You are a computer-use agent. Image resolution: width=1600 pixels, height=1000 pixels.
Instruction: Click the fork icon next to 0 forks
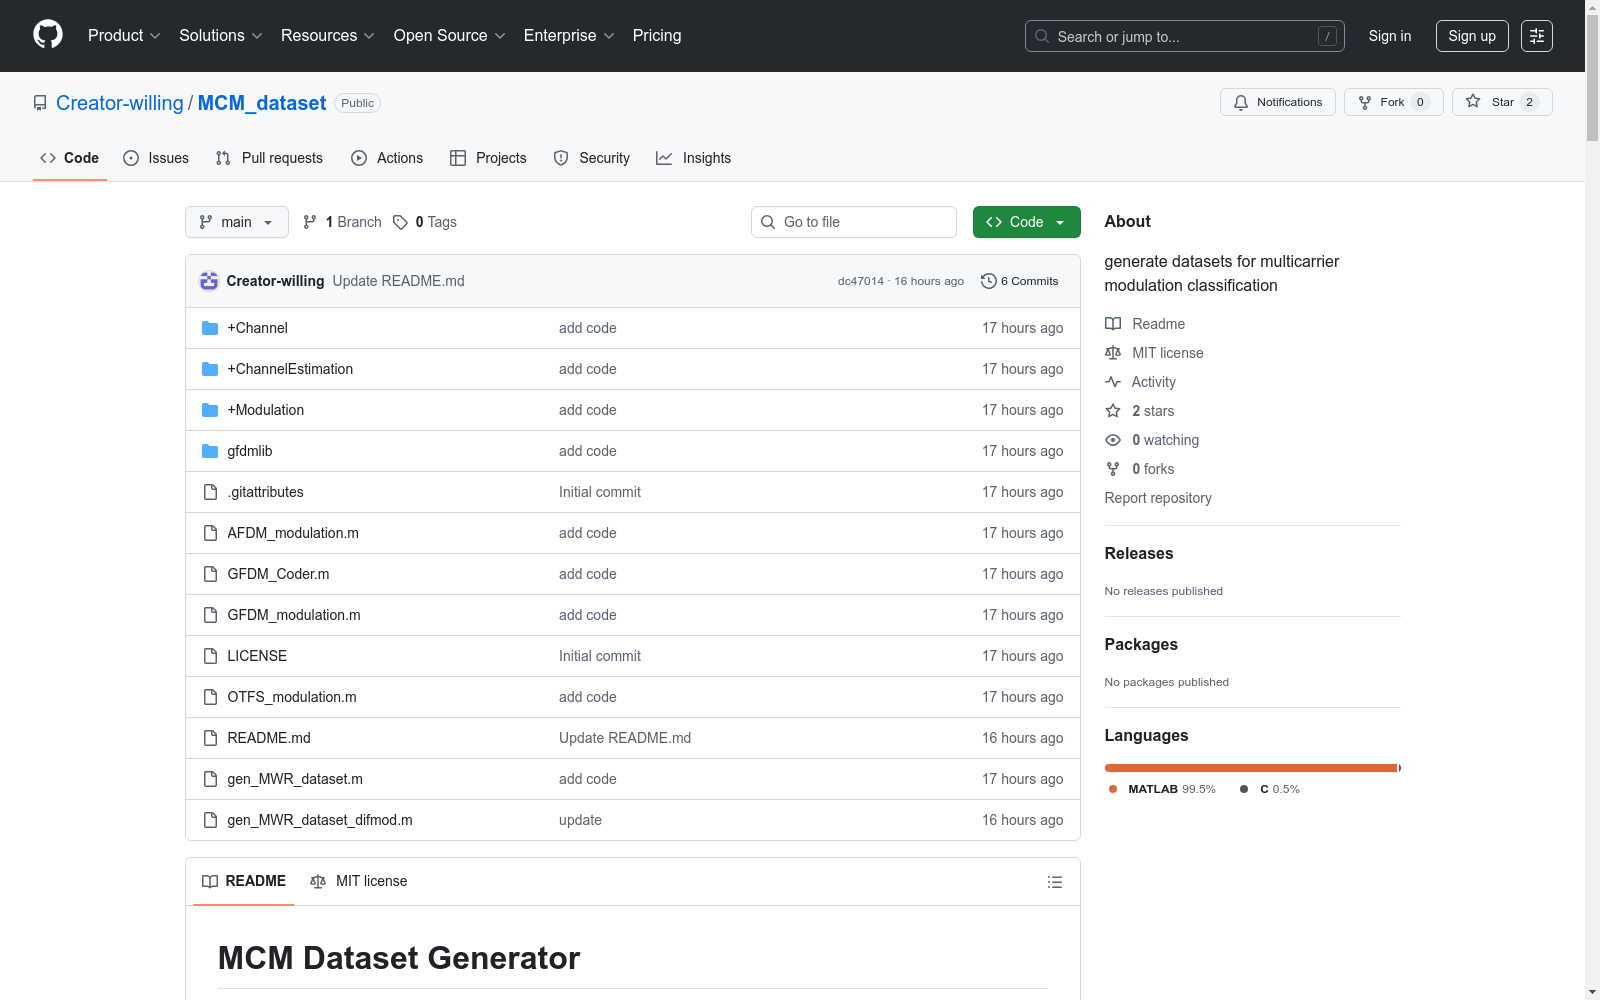tap(1113, 469)
